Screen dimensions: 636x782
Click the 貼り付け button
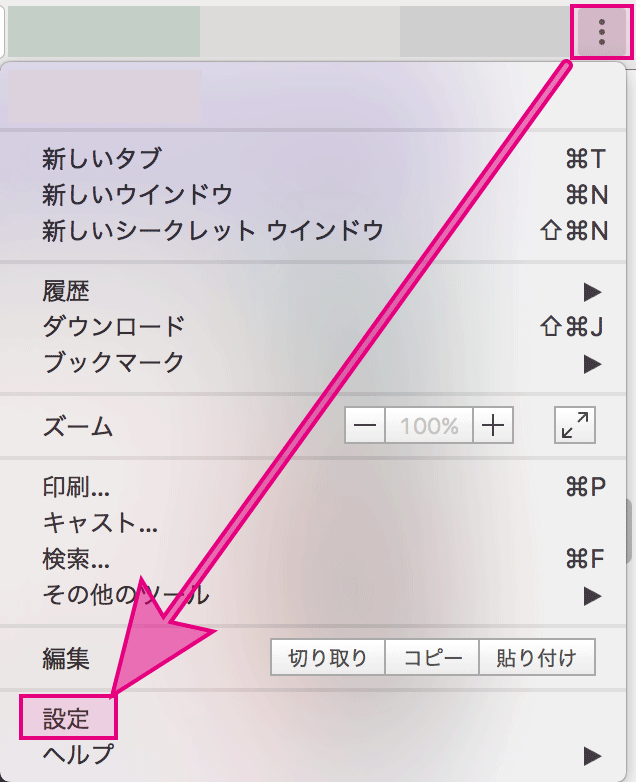tap(537, 658)
